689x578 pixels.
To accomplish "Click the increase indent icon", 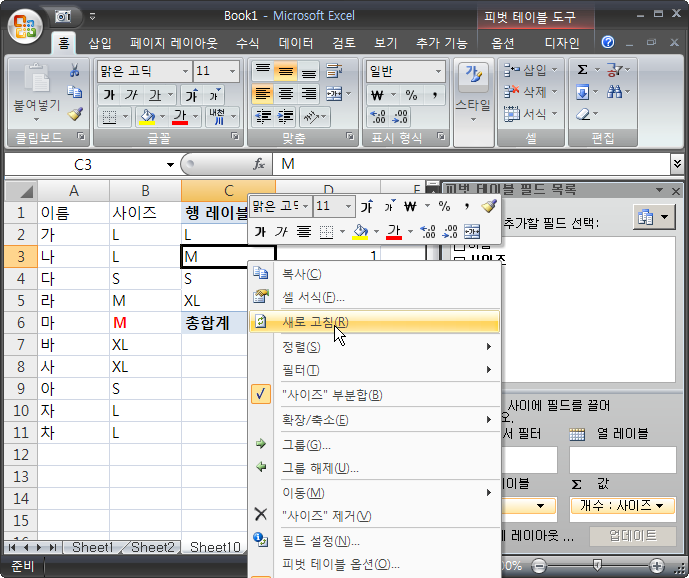I will (286, 117).
